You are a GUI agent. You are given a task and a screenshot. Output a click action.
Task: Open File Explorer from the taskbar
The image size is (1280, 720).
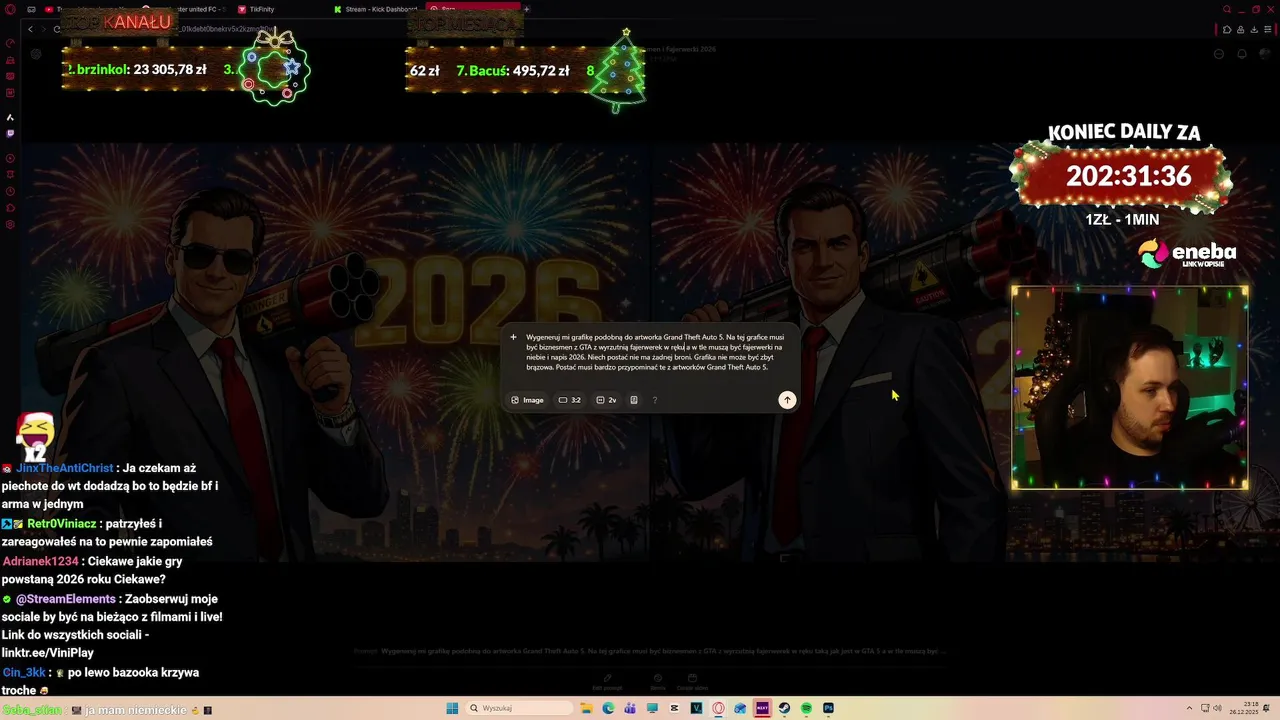pyautogui.click(x=587, y=708)
